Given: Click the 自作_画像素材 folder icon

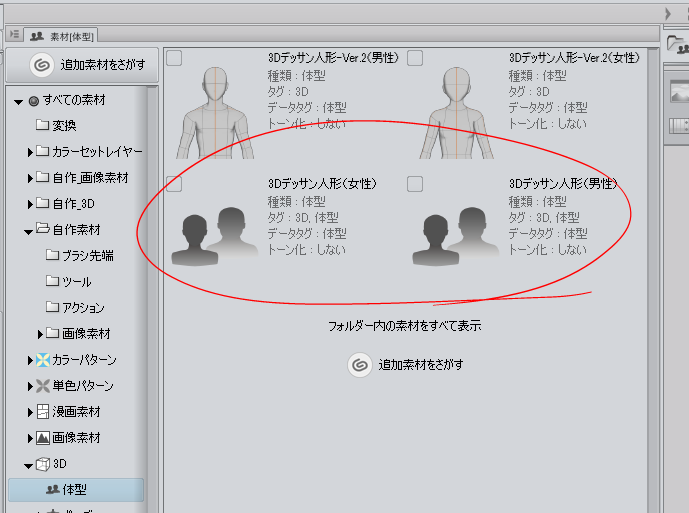Looking at the screenshot, I should pos(42,177).
